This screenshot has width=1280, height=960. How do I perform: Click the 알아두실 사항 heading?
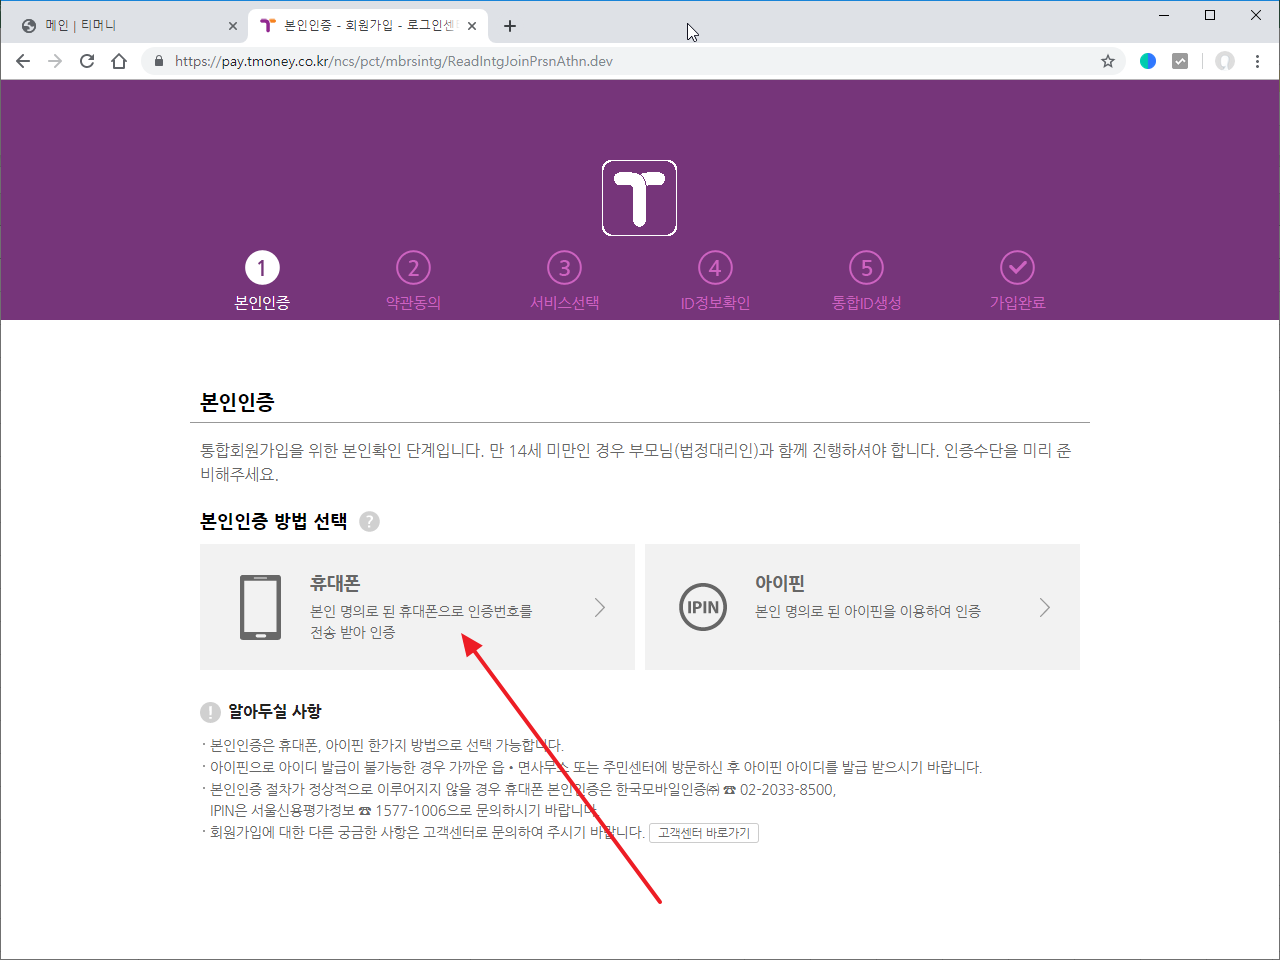pos(275,711)
